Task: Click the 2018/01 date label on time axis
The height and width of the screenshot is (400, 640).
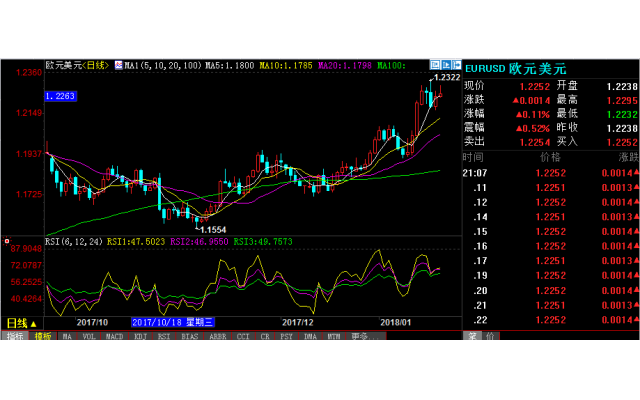Action: coord(396,322)
